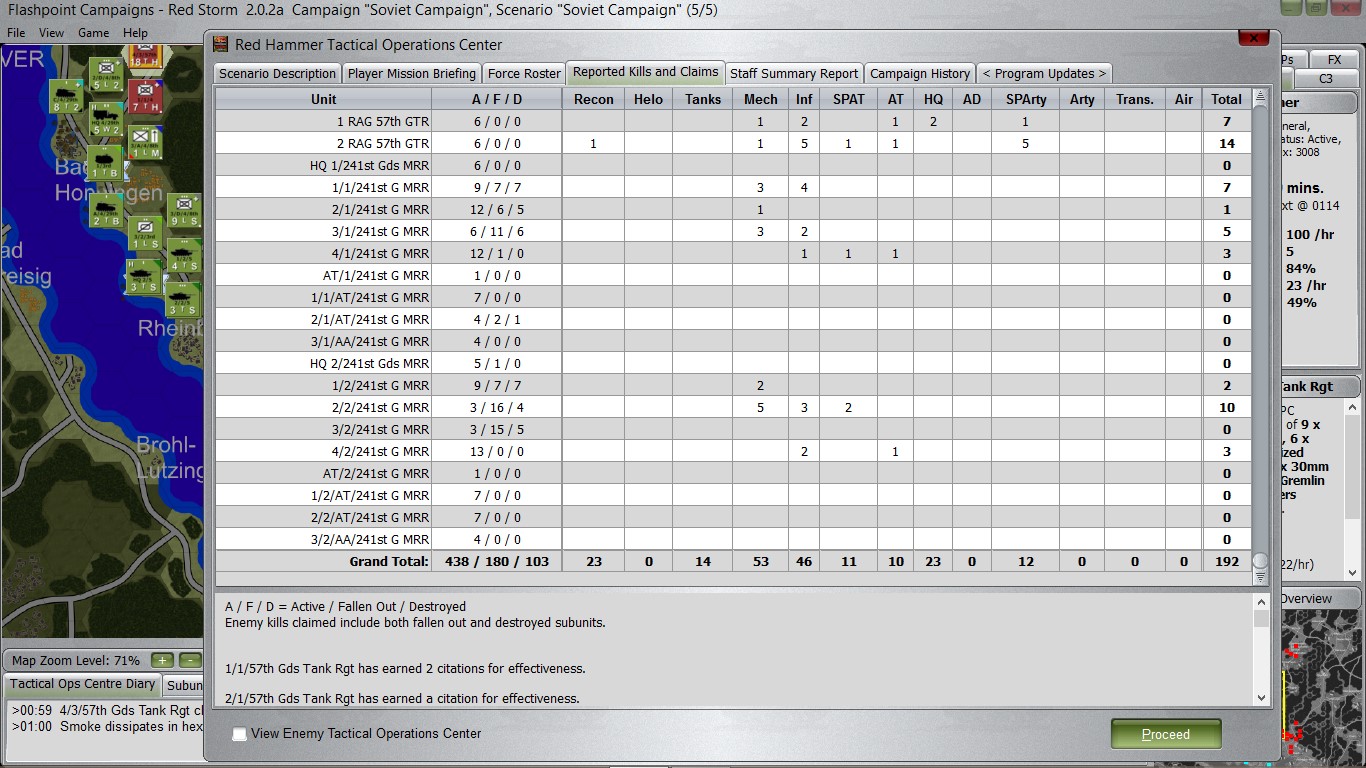Screen dimensions: 1366x768
Task: Select the "3/2/AA/241st G MRR" row
Action: pos(733,539)
